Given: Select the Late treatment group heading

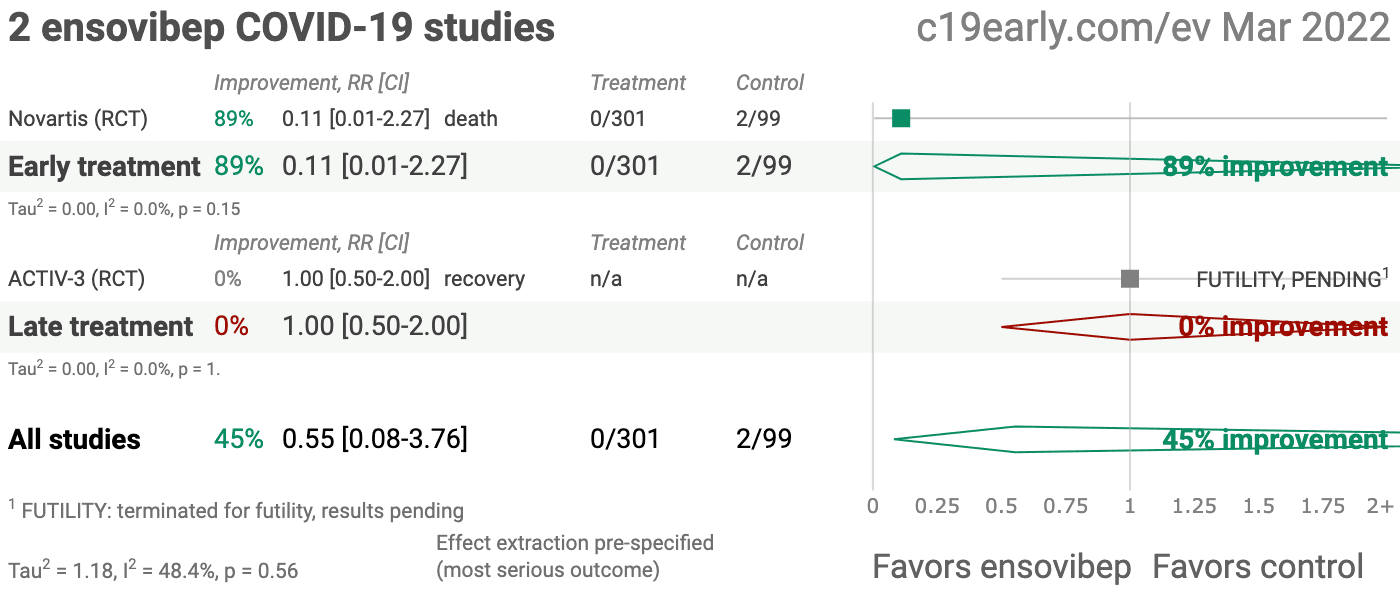Looking at the screenshot, I should click(101, 326).
